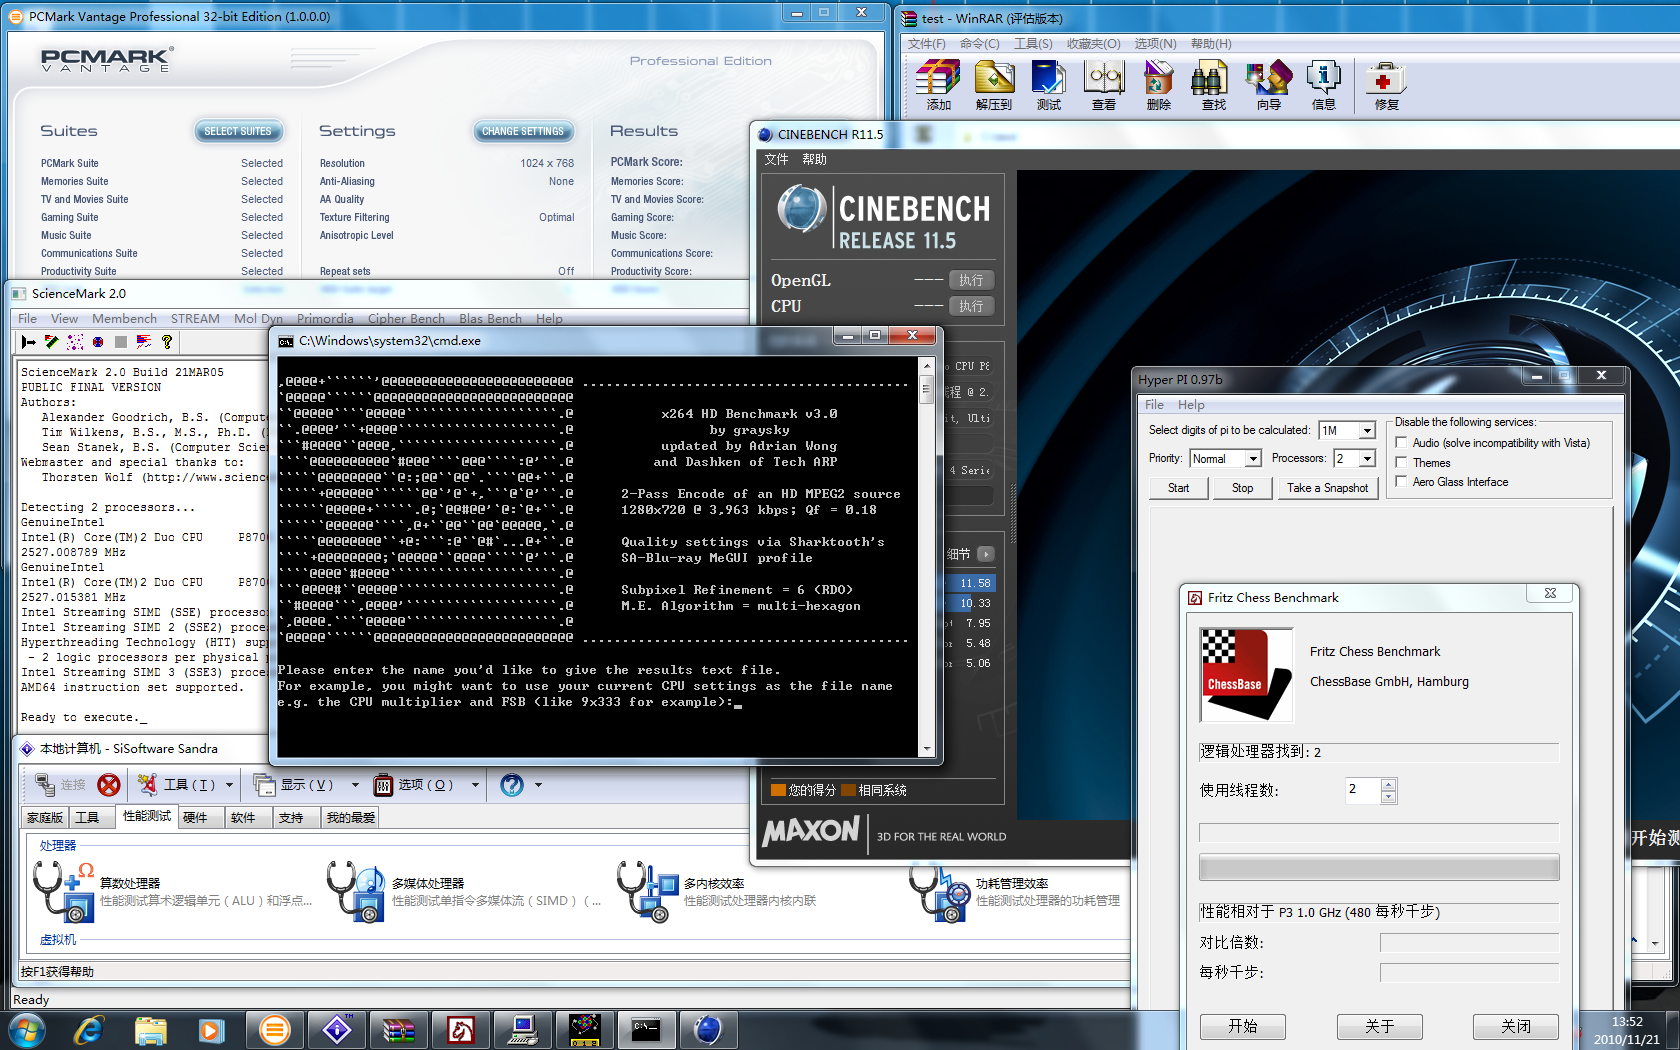Viewport: 1680px width, 1050px height.
Task: Expand the Sandra Tools (工具) dropdown arrow
Action: (x=229, y=785)
